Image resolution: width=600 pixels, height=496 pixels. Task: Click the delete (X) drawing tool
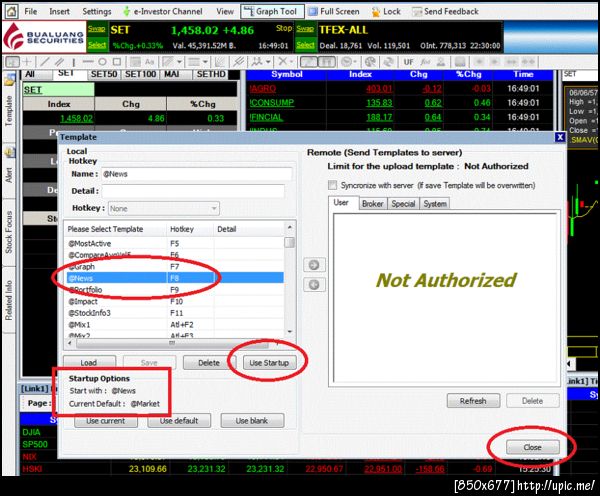(283, 62)
